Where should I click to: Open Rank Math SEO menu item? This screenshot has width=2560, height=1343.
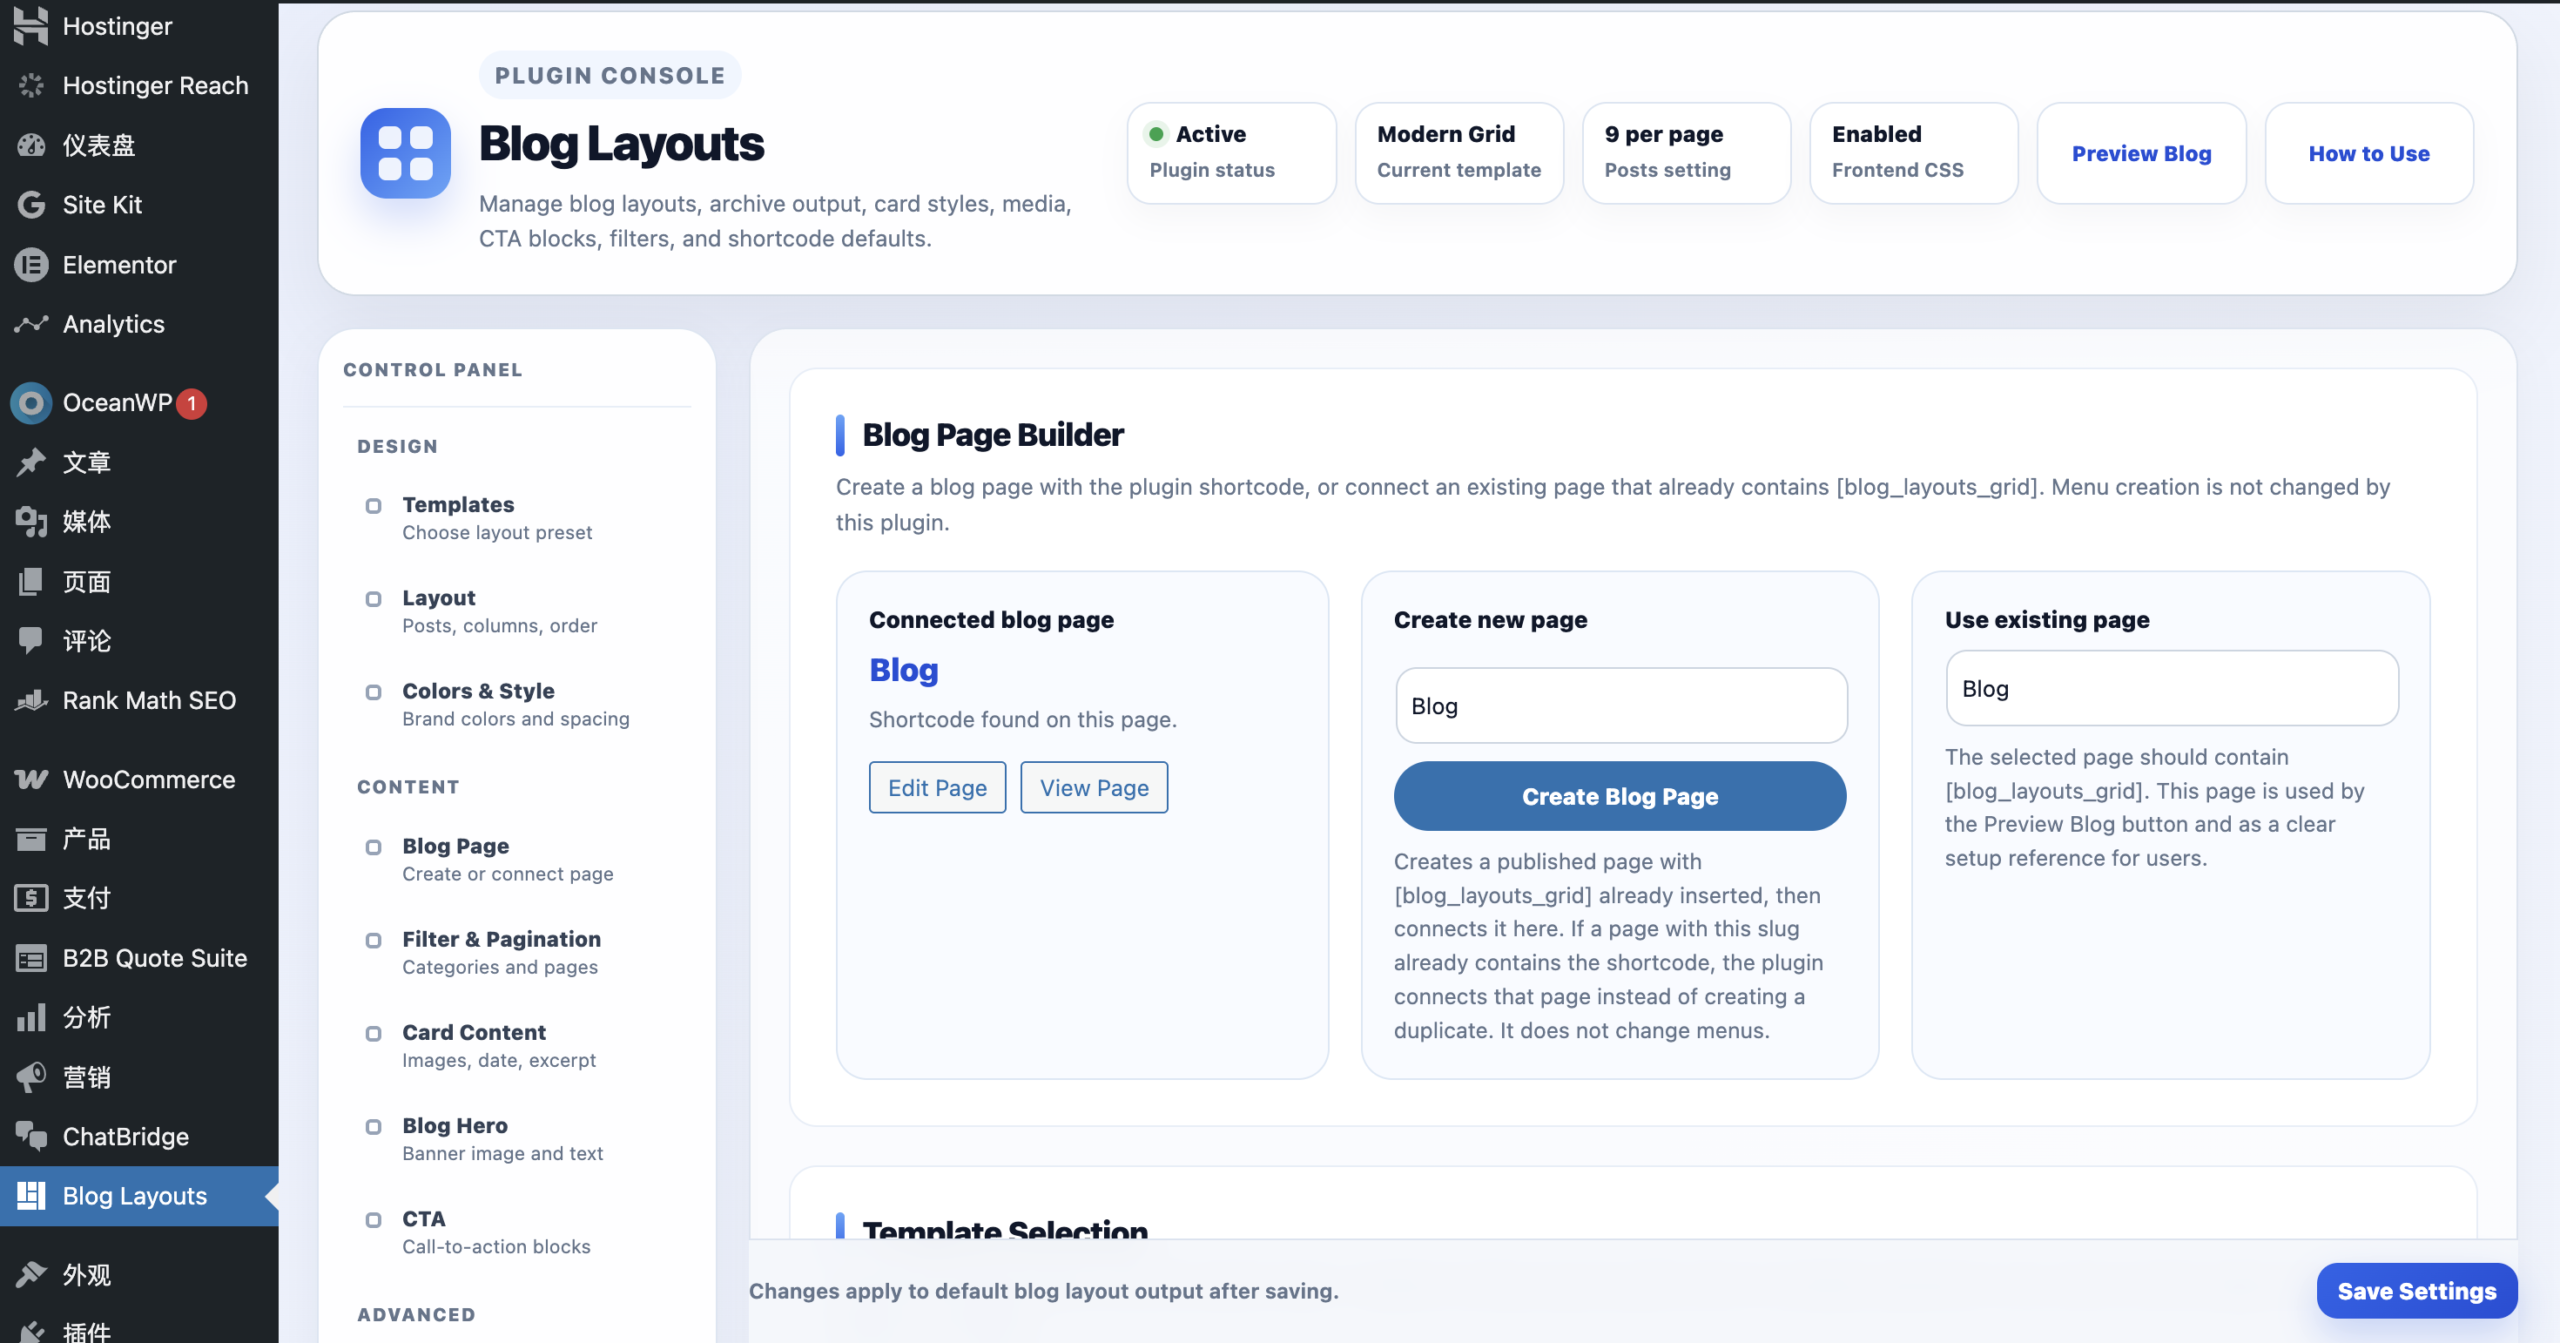139,700
